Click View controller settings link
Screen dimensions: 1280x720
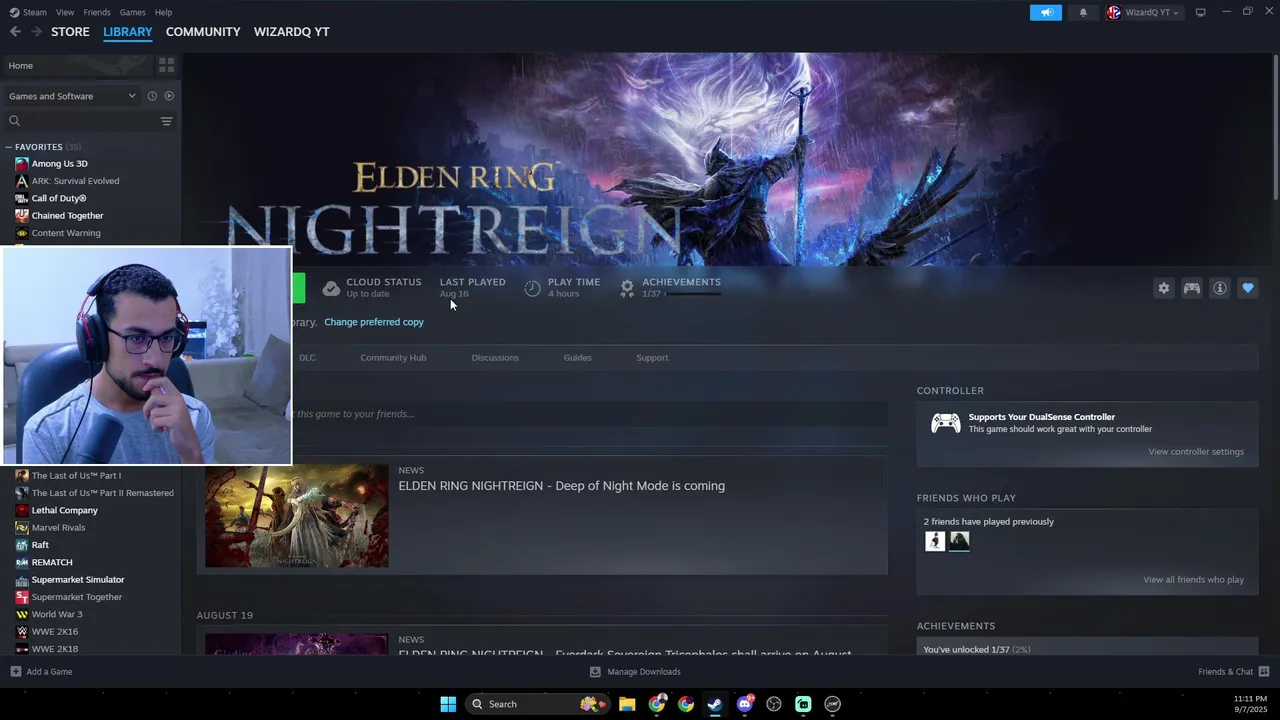(1196, 452)
